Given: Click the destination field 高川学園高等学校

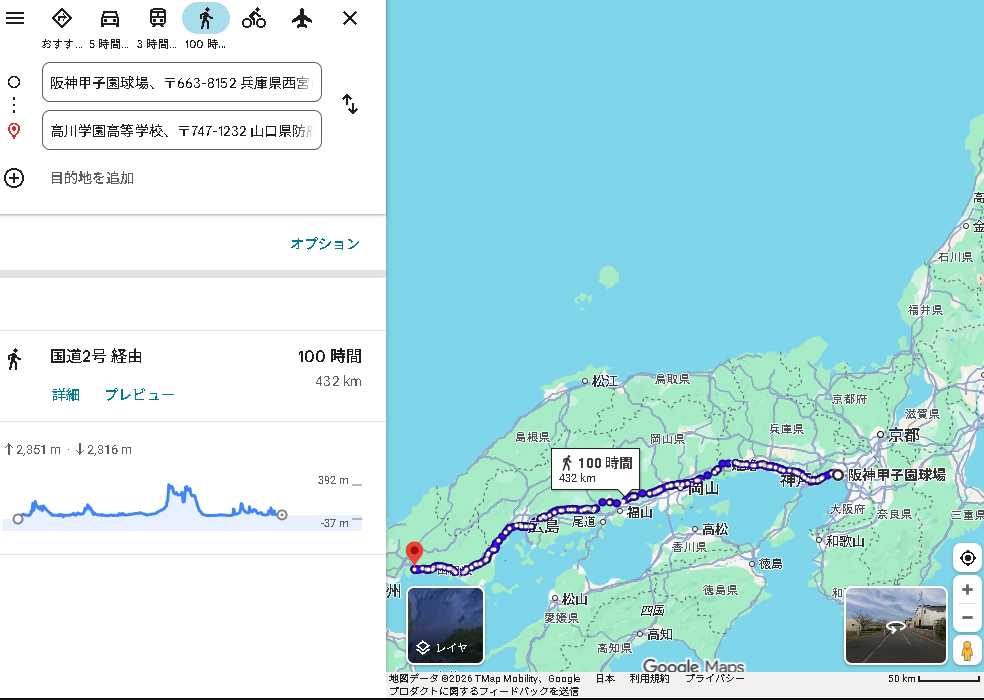Looking at the screenshot, I should (x=181, y=130).
